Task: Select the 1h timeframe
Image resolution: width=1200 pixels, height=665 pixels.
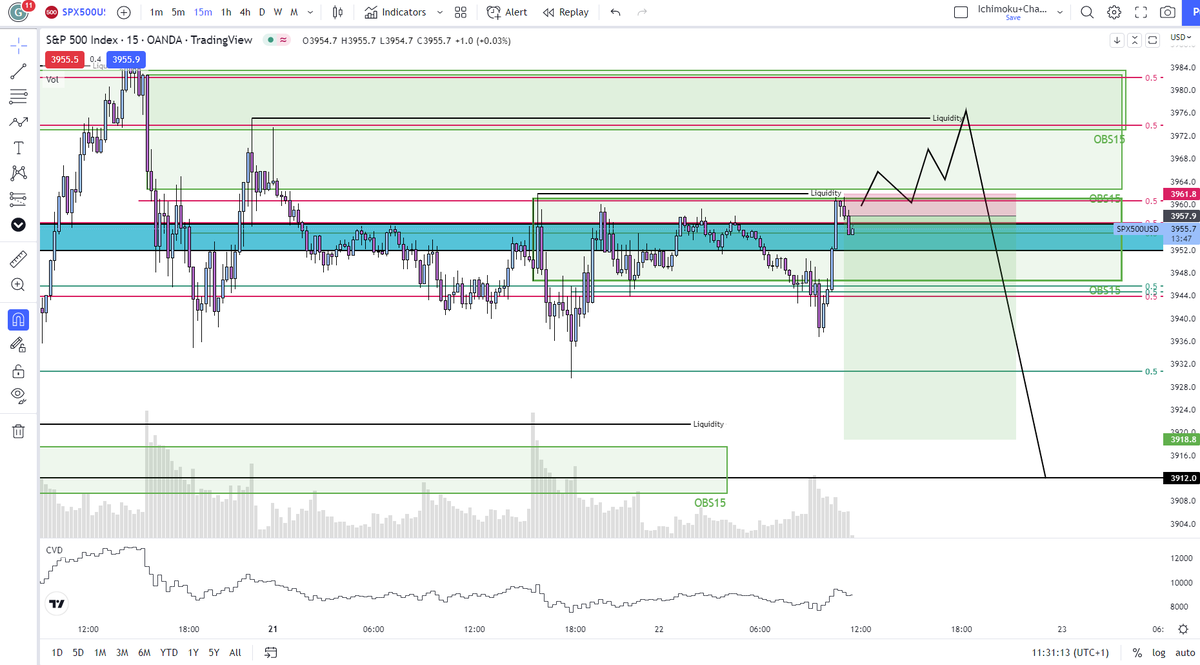Action: [226, 13]
